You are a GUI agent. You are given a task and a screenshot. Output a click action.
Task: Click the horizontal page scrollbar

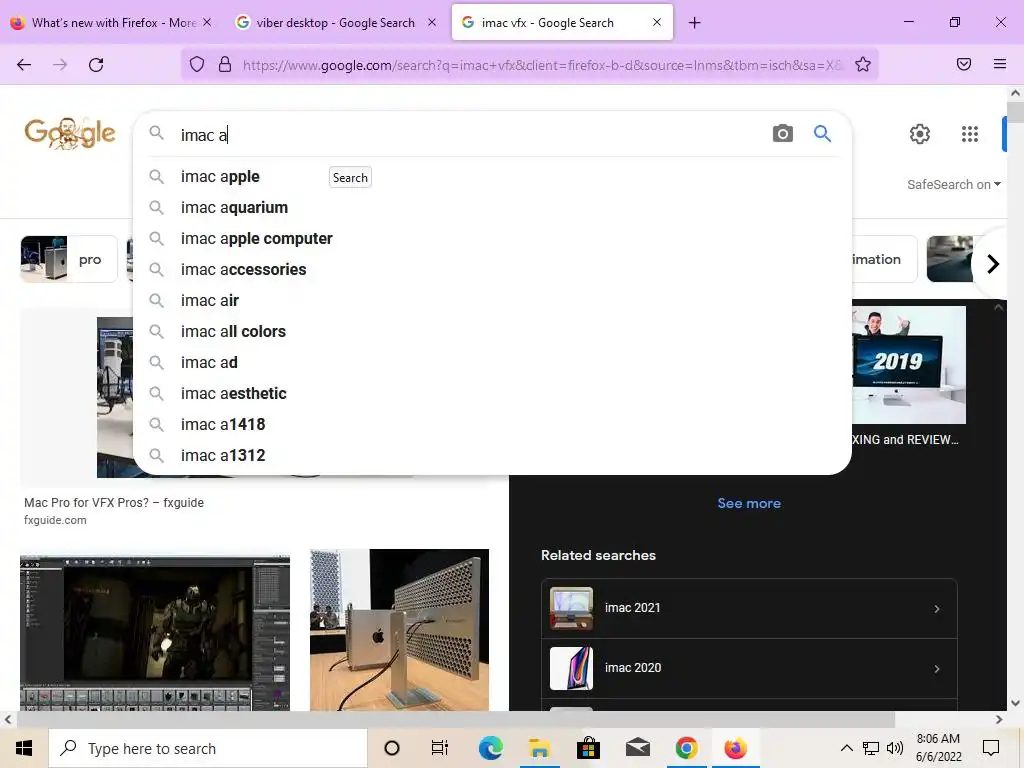[x=455, y=720]
